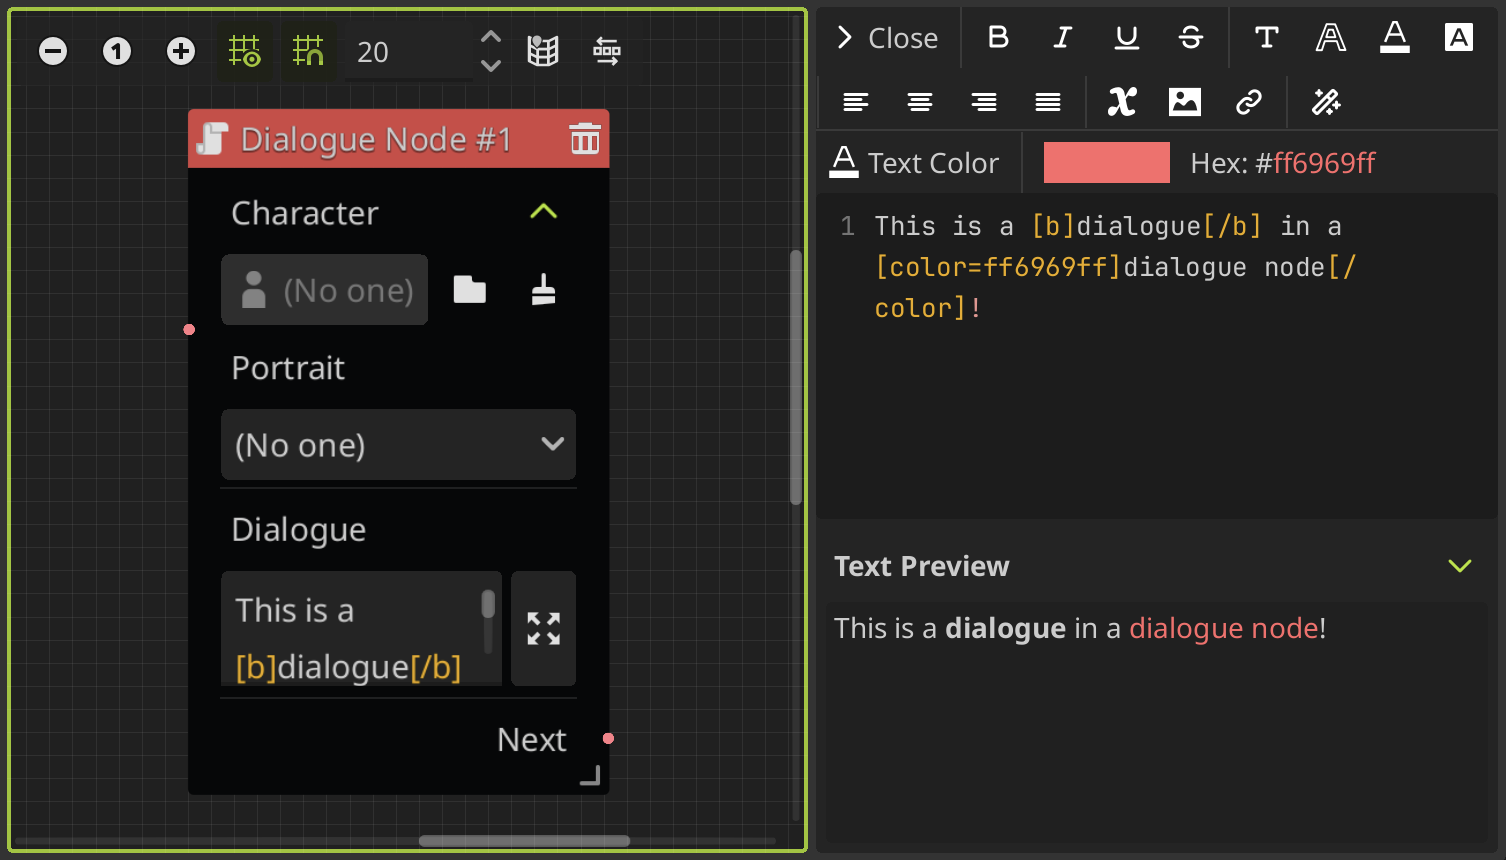Collapse the Text Preview section
Viewport: 1506px width, 860px height.
1459,565
